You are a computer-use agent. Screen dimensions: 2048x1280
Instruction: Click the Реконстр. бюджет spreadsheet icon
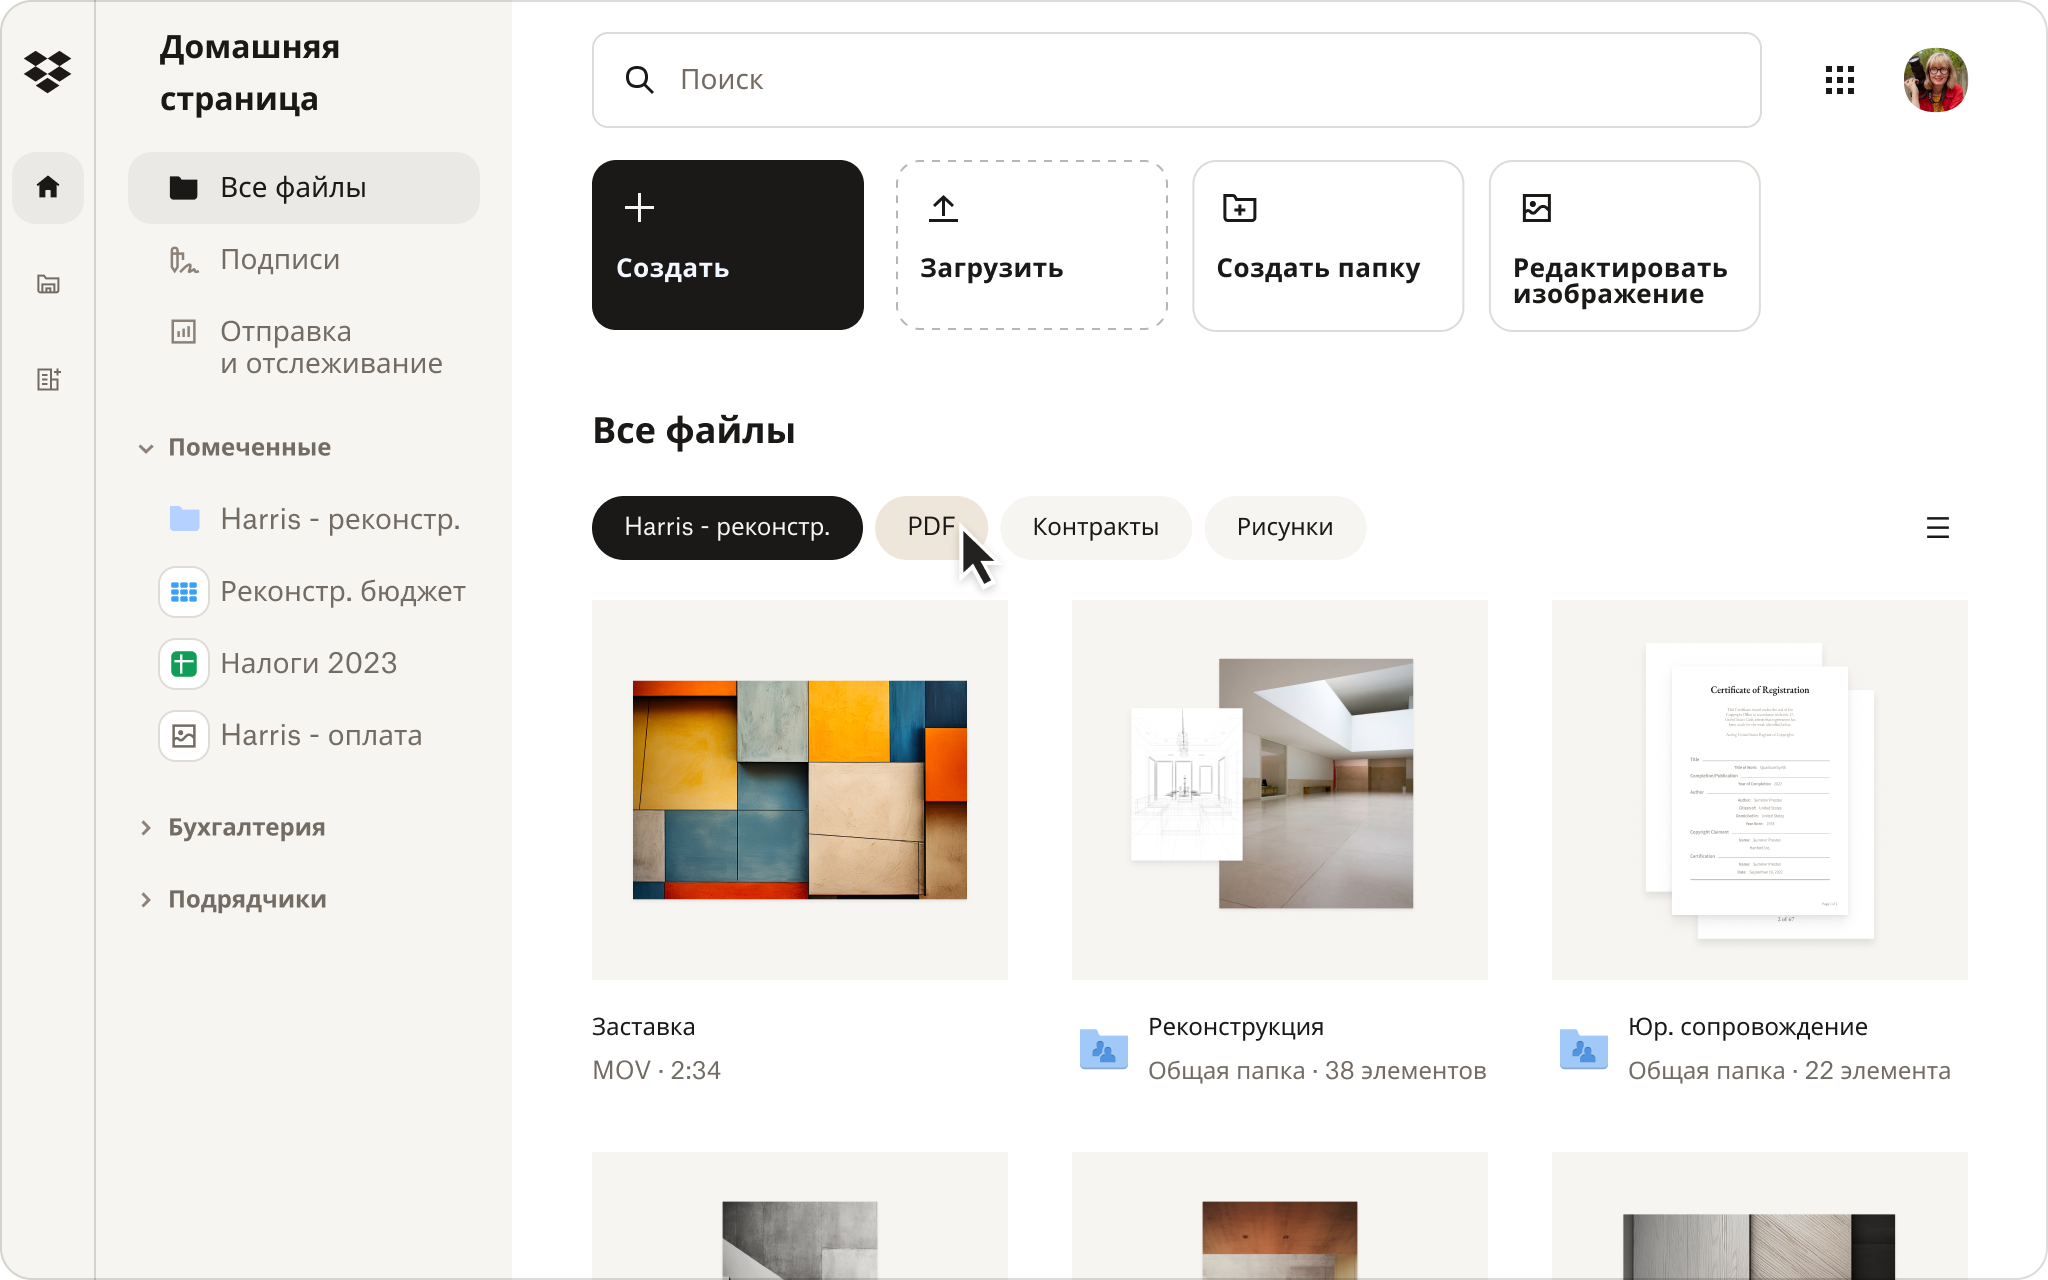(184, 592)
